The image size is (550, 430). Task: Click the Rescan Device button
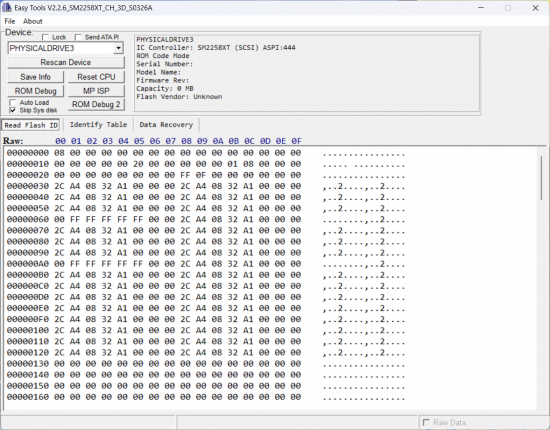pos(66,62)
